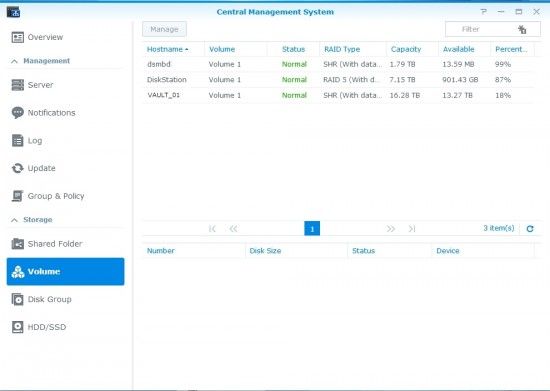Collapse the Storage section
The image size is (550, 391).
[x=14, y=220]
